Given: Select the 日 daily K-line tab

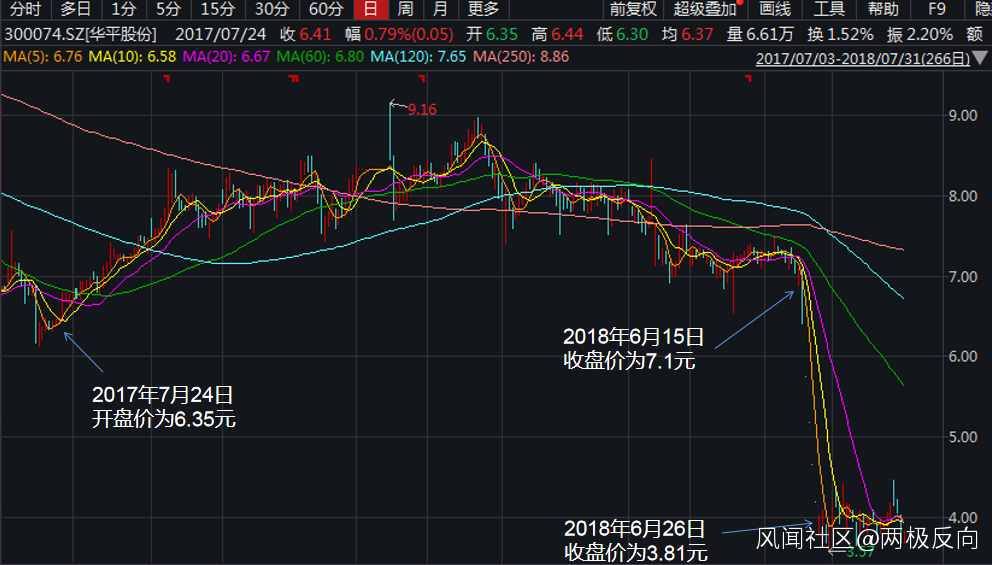Looking at the screenshot, I should 371,10.
